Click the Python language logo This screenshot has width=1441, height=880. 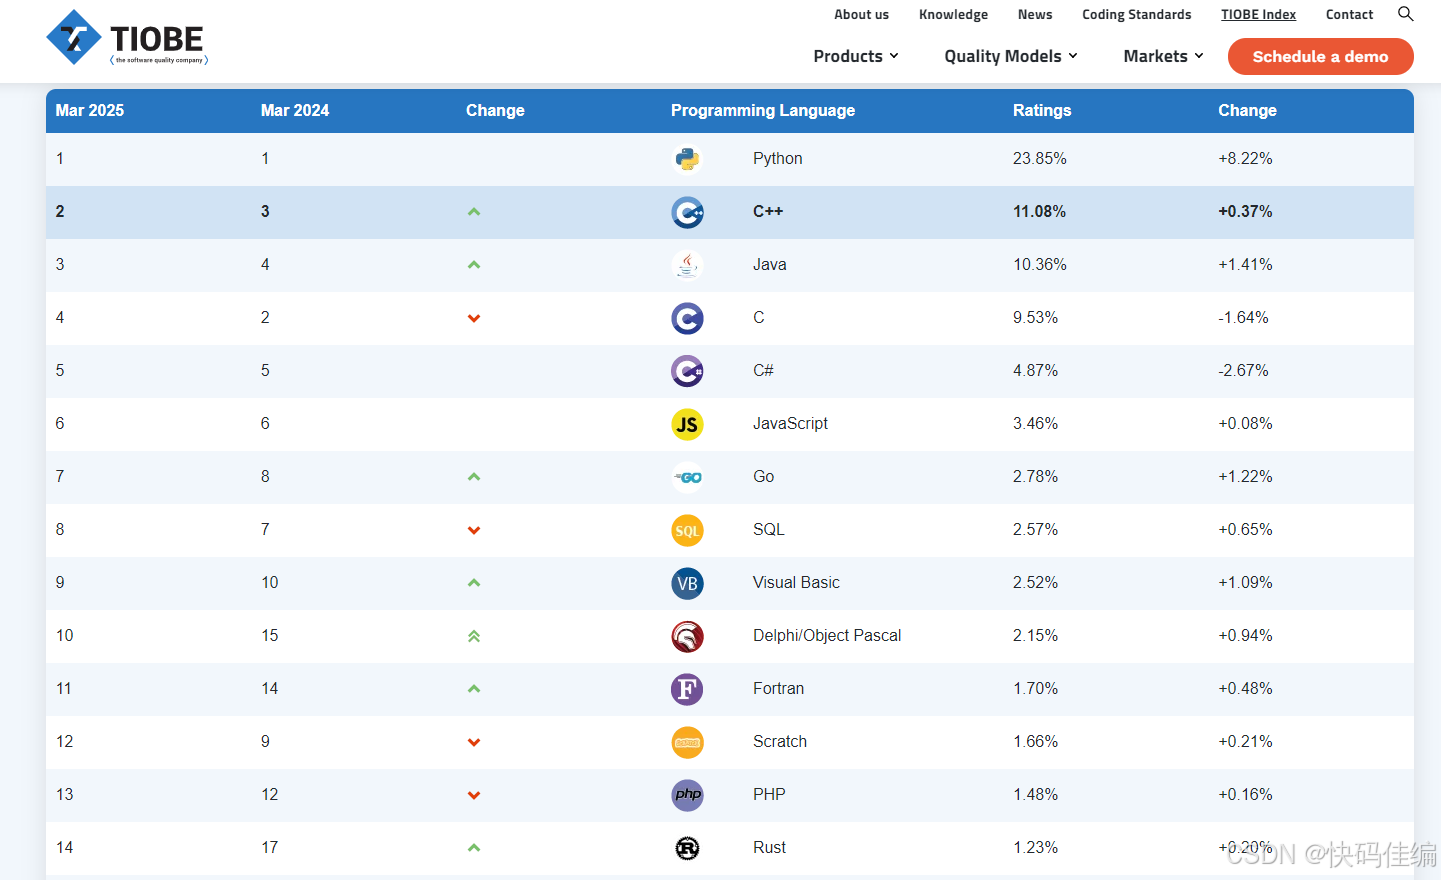[x=687, y=159]
